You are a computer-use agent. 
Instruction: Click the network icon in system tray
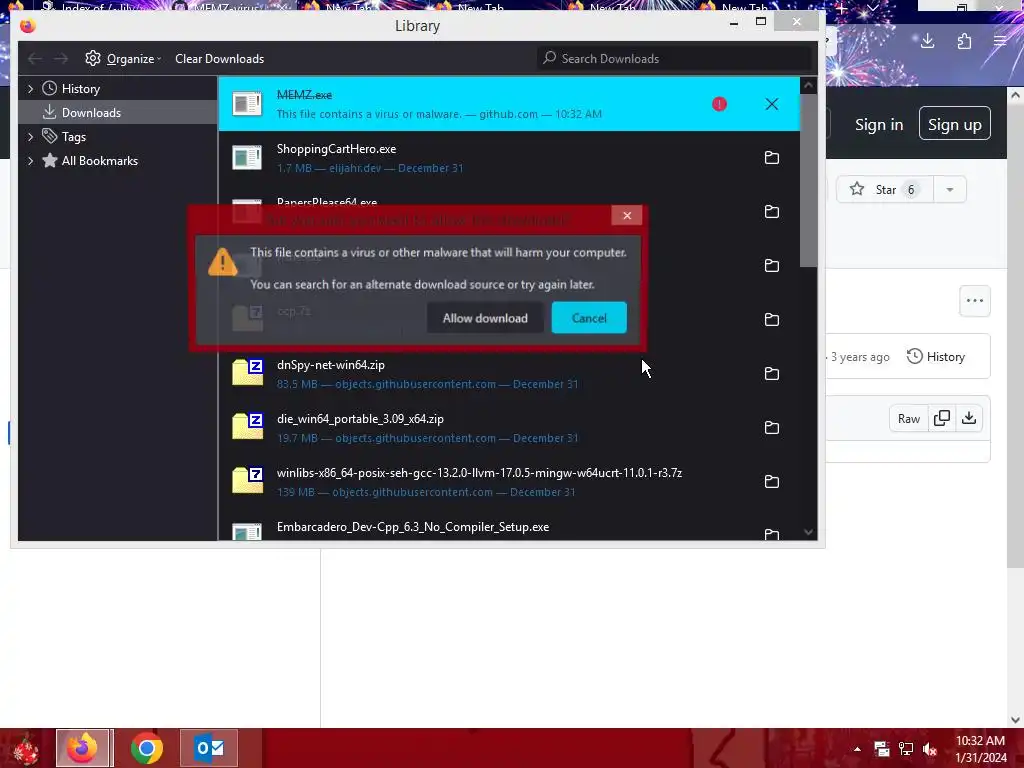(906, 749)
